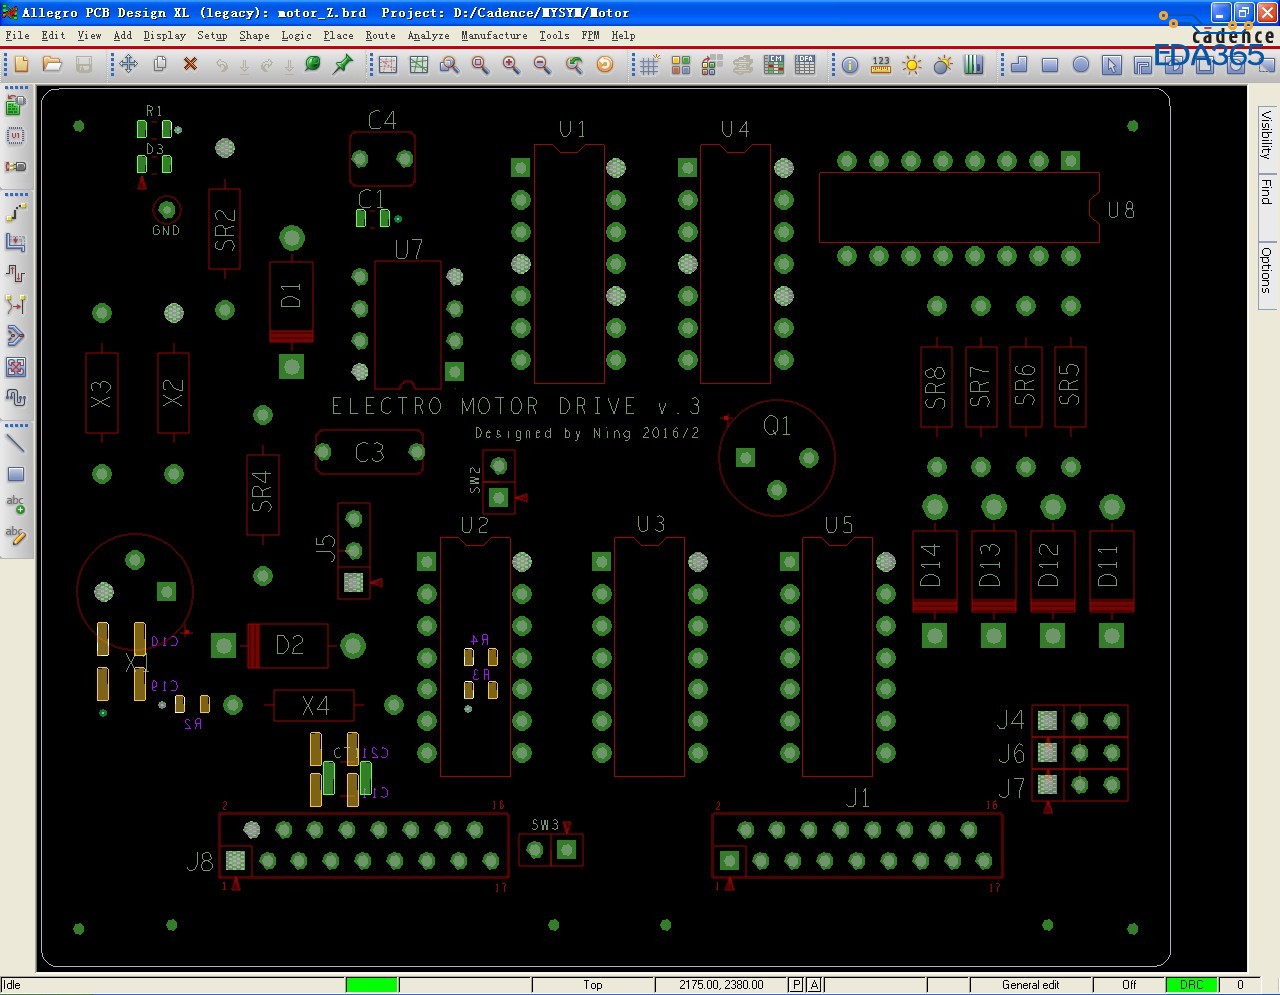
Task: Click the orange Redraw refresh icon
Action: click(605, 65)
